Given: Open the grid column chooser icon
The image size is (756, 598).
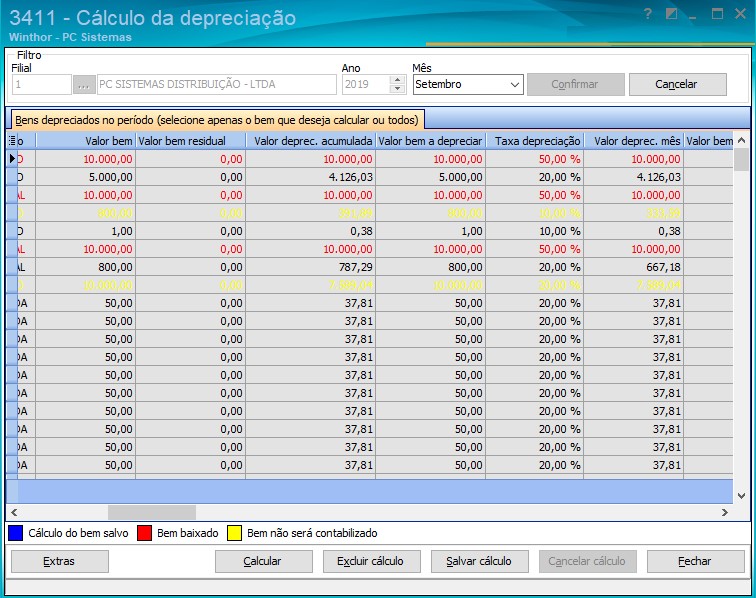Looking at the screenshot, I should click(12, 141).
